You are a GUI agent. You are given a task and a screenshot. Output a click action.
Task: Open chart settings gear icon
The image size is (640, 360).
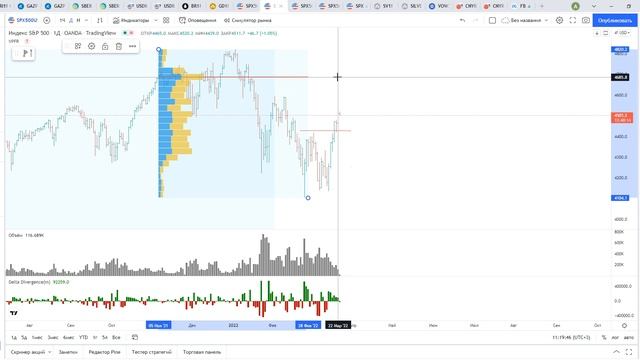(560, 20)
